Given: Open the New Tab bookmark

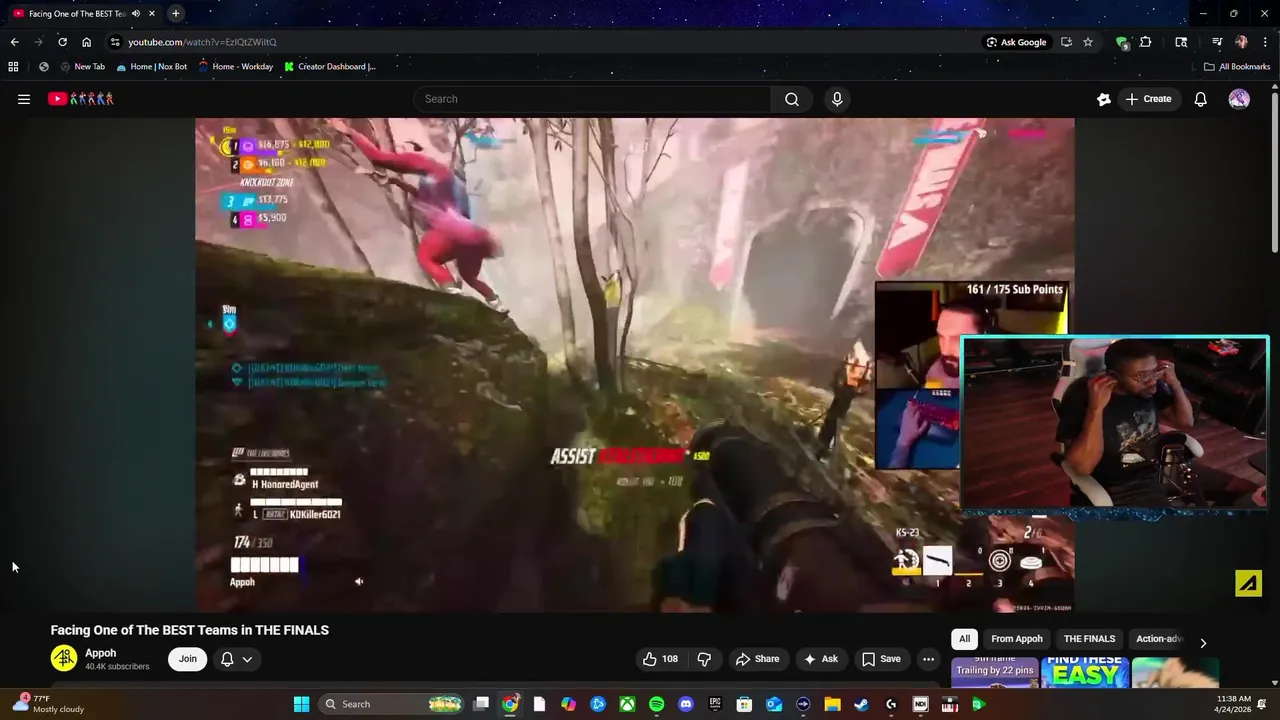Looking at the screenshot, I should click(x=82, y=67).
